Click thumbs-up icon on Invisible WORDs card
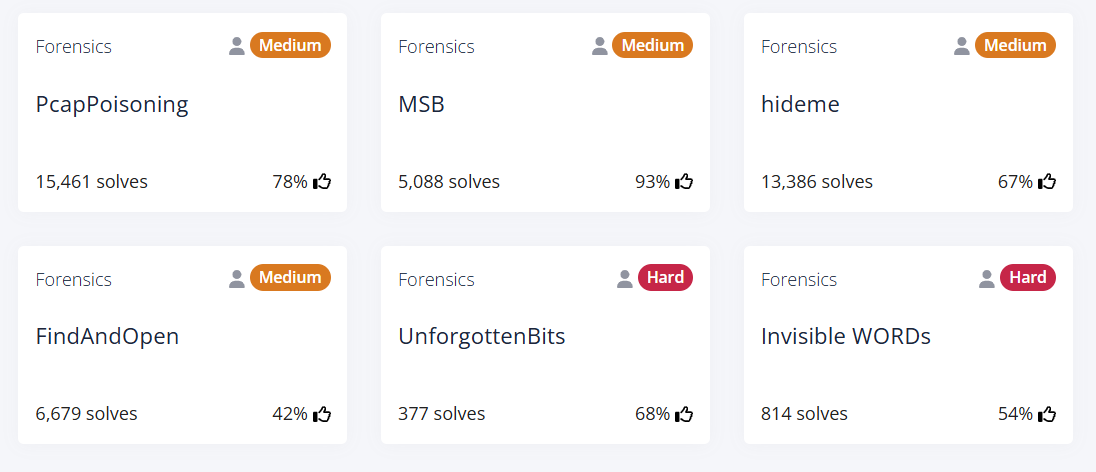1096x472 pixels. click(x=1047, y=414)
